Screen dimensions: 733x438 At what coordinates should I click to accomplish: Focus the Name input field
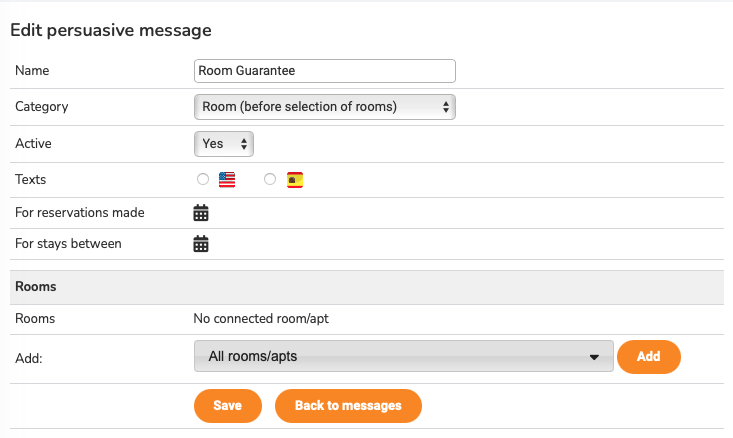(x=325, y=71)
